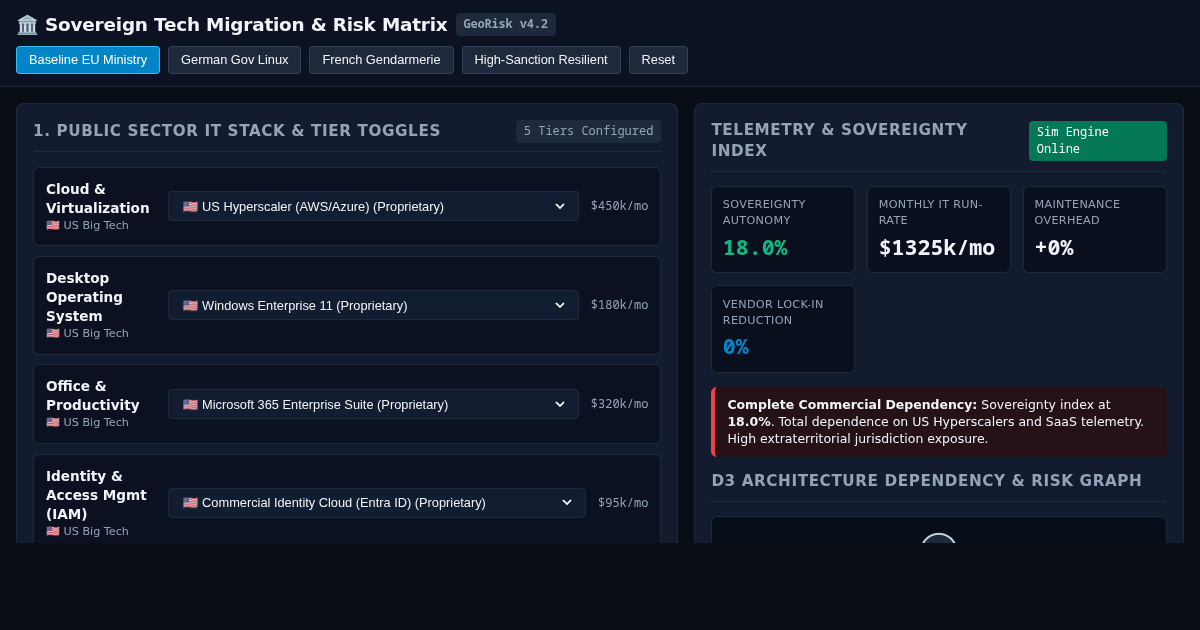Click Maintenance Overhead +0% value
The height and width of the screenshot is (630, 1200).
coord(1054,248)
